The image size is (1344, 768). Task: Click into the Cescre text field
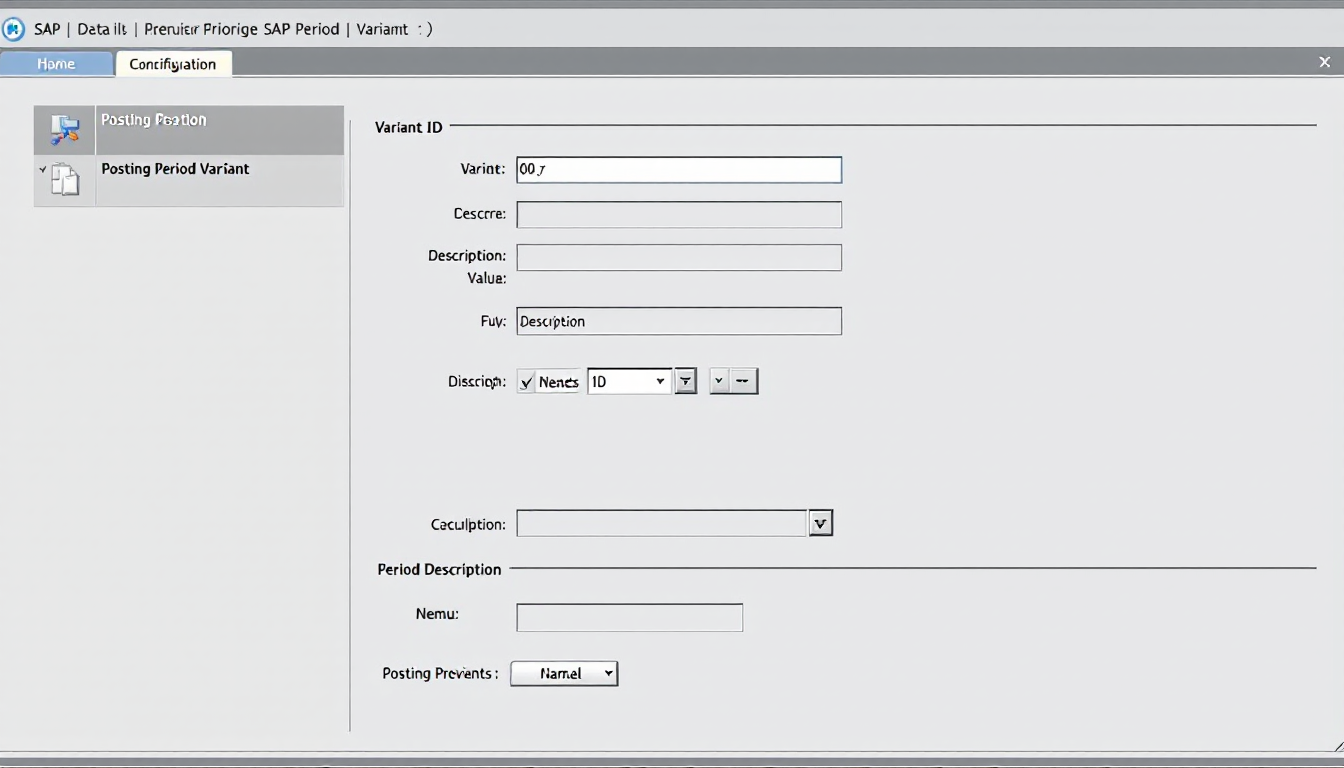pyautogui.click(x=679, y=215)
